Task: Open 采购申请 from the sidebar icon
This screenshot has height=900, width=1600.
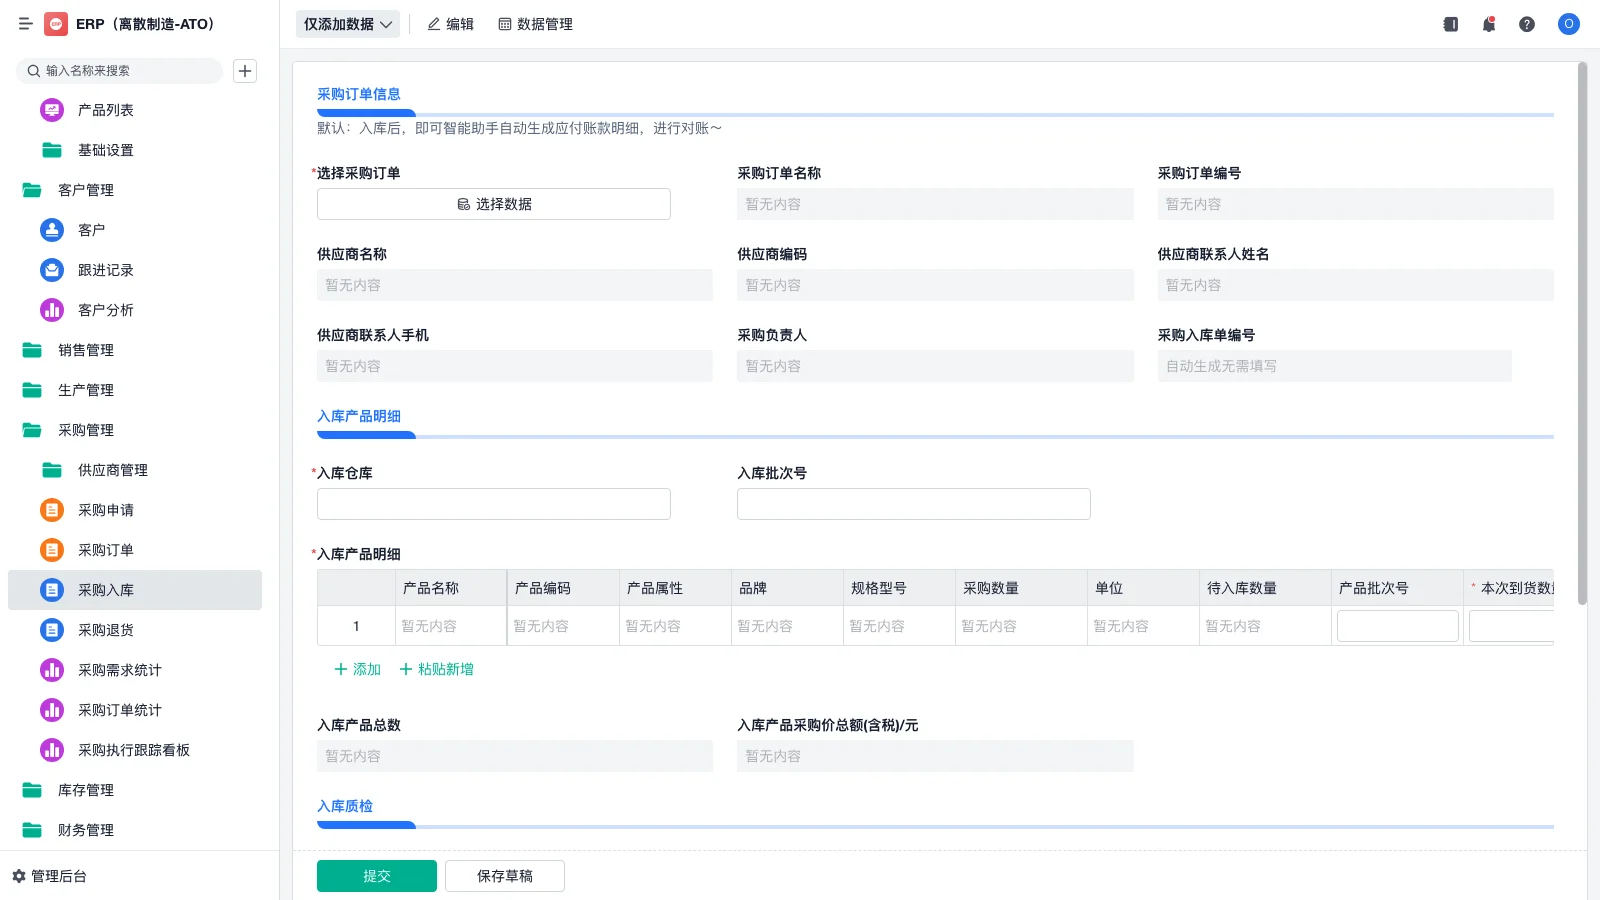Action: point(51,510)
